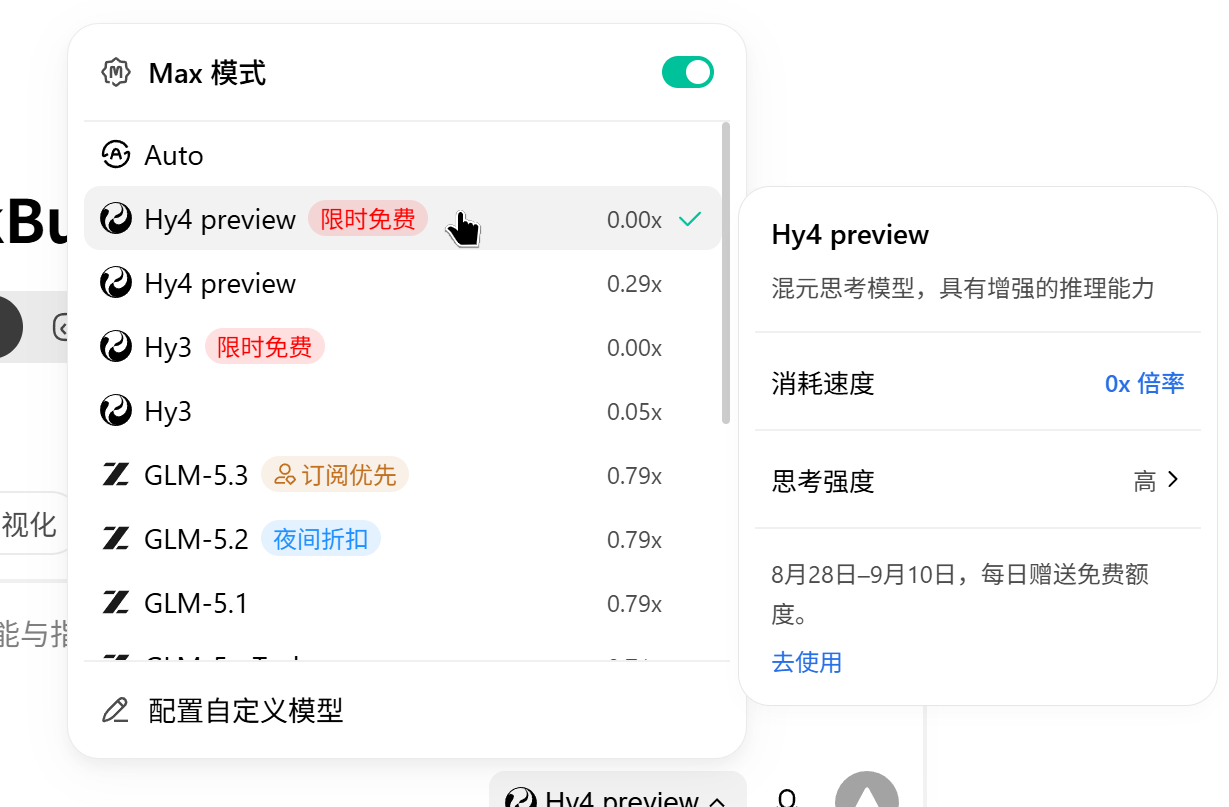
Task: Select the GLM-5.1 model
Action: pyautogui.click(x=402, y=603)
